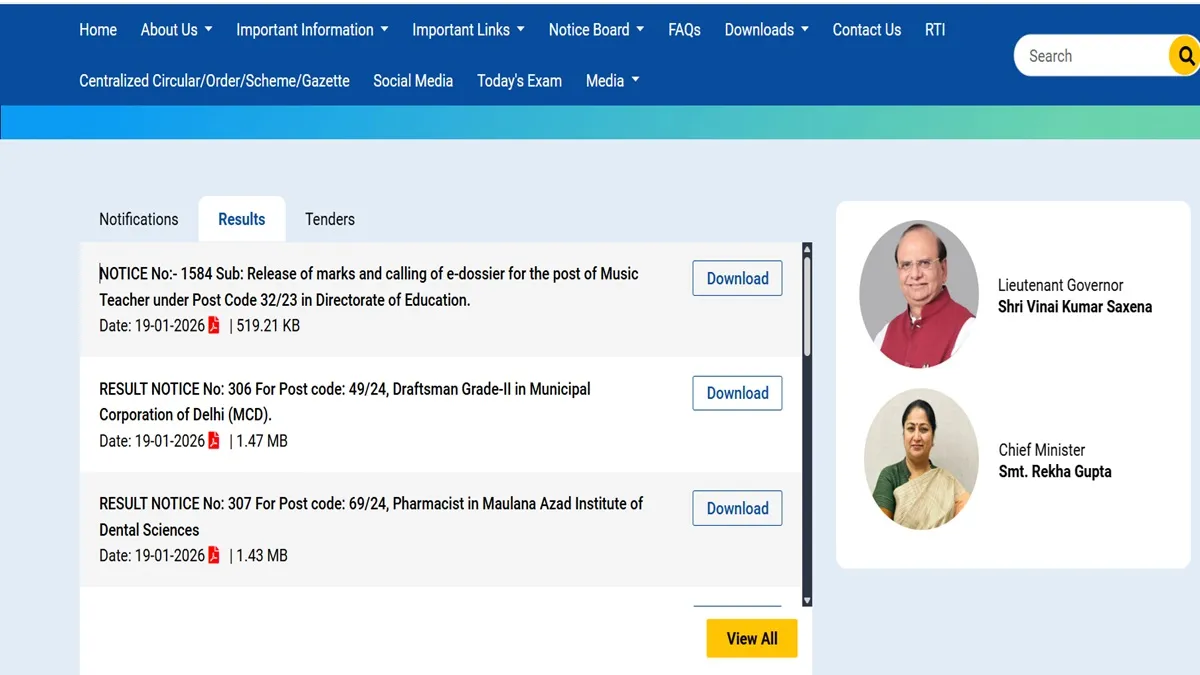Expand the Notice Board dropdown
The width and height of the screenshot is (1200, 675).
[596, 30]
